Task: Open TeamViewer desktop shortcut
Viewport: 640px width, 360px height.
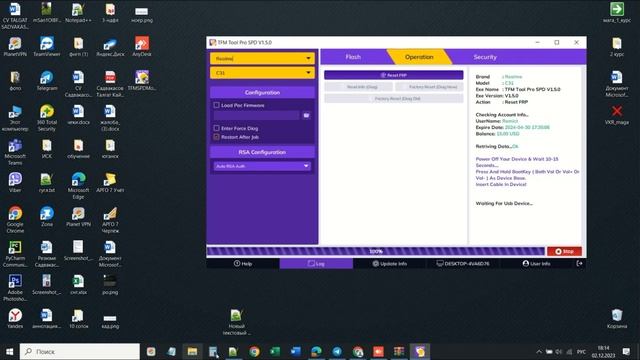Action: [x=47, y=47]
